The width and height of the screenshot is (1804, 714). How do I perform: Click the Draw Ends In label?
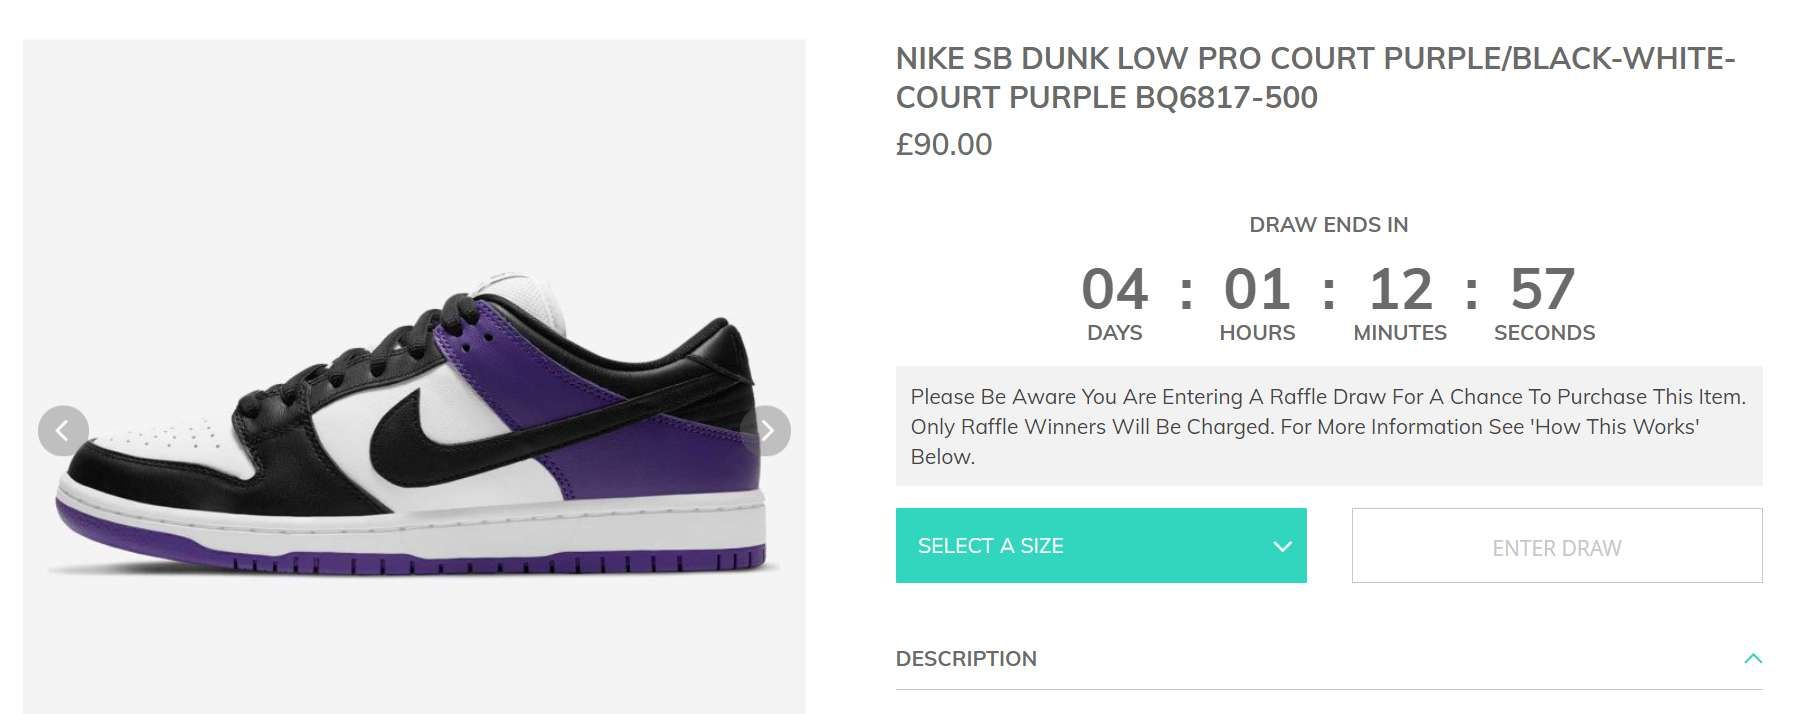(x=1329, y=225)
